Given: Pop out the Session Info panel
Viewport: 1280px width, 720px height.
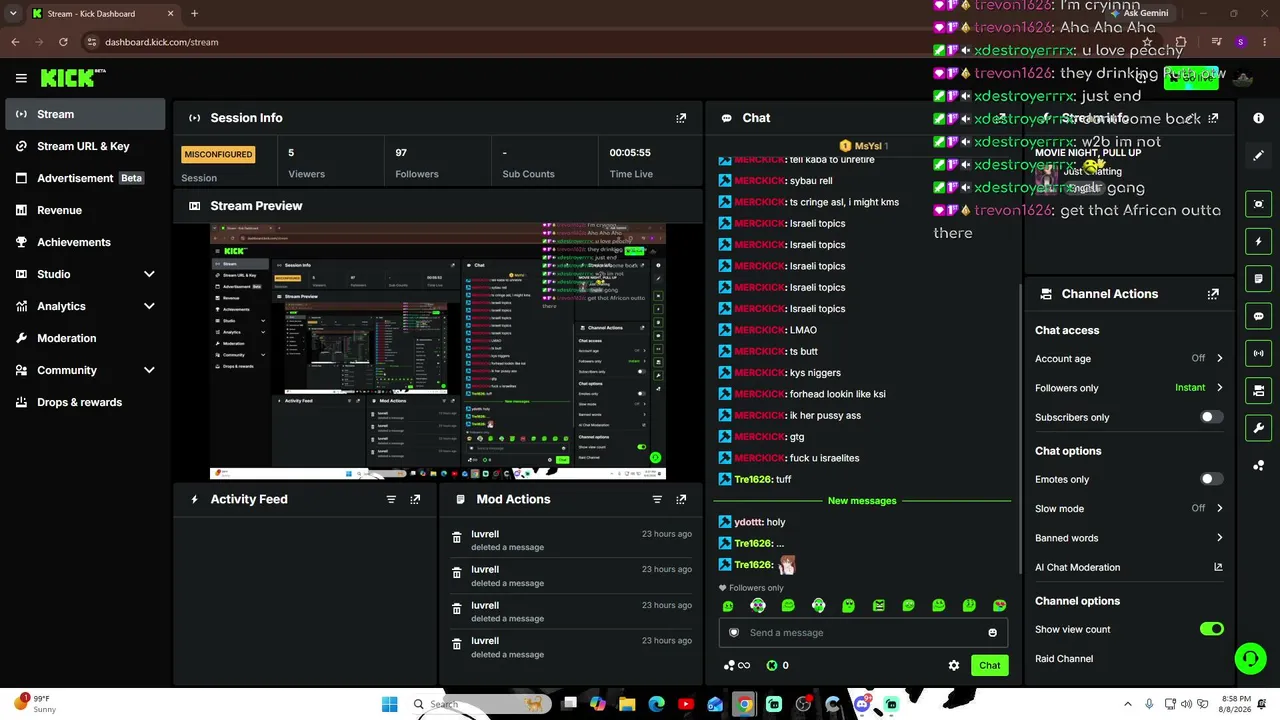Looking at the screenshot, I should click(x=681, y=118).
